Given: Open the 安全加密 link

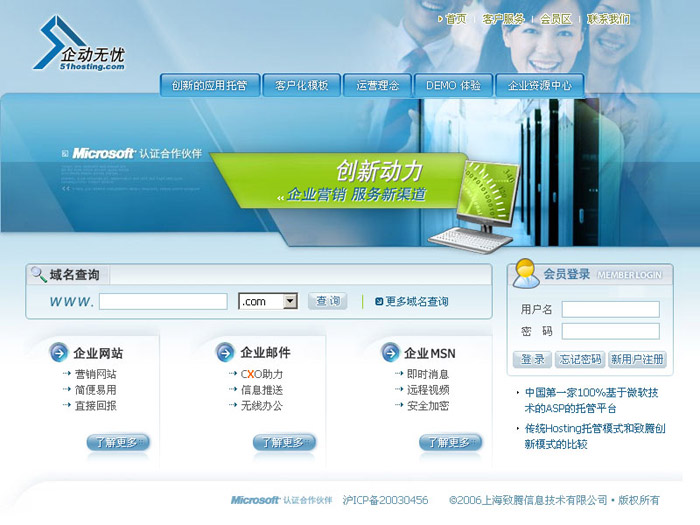Looking at the screenshot, I should pos(428,406).
